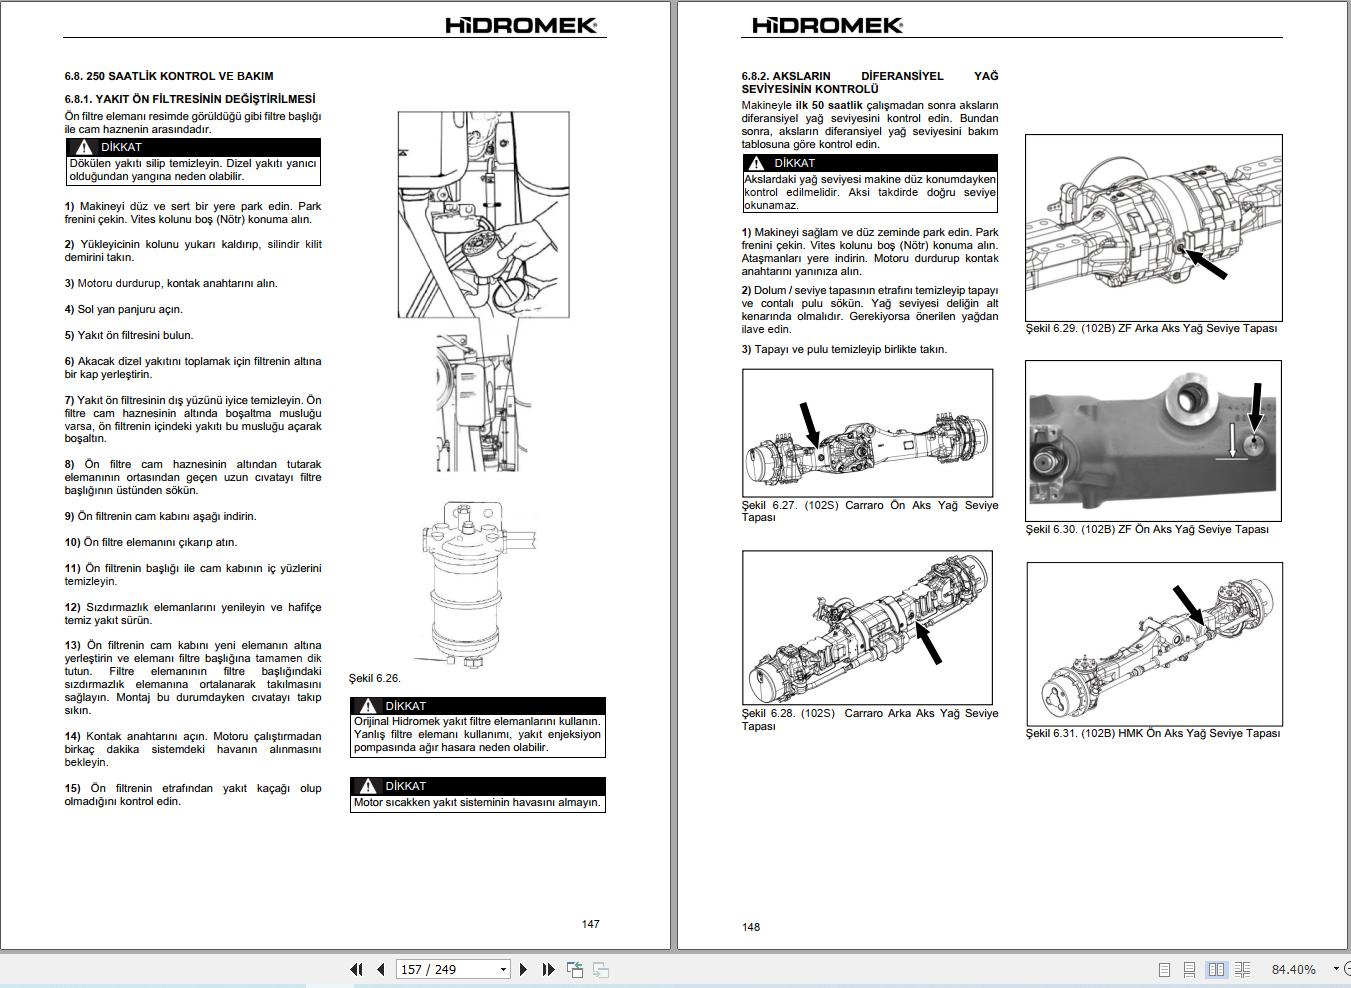Open the zoom level dropdown arrow
Viewport: 1351px width, 988px height.
point(1336,969)
